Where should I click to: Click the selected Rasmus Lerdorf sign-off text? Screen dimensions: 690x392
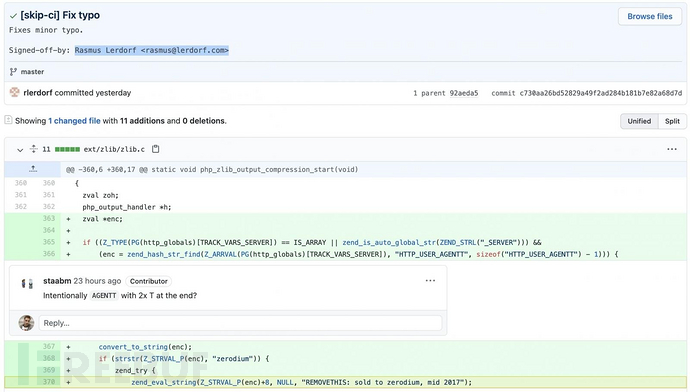click(x=151, y=50)
